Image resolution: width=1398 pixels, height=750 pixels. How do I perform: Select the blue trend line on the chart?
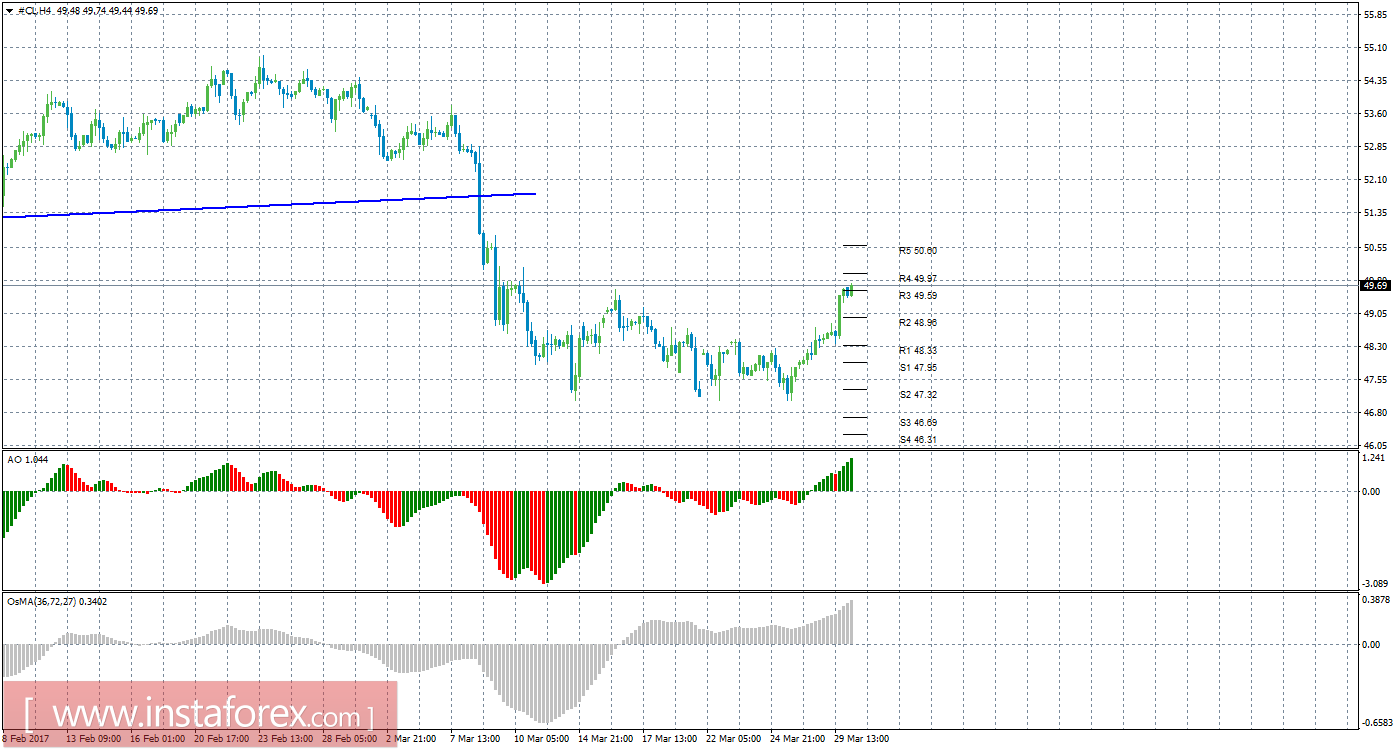270,204
